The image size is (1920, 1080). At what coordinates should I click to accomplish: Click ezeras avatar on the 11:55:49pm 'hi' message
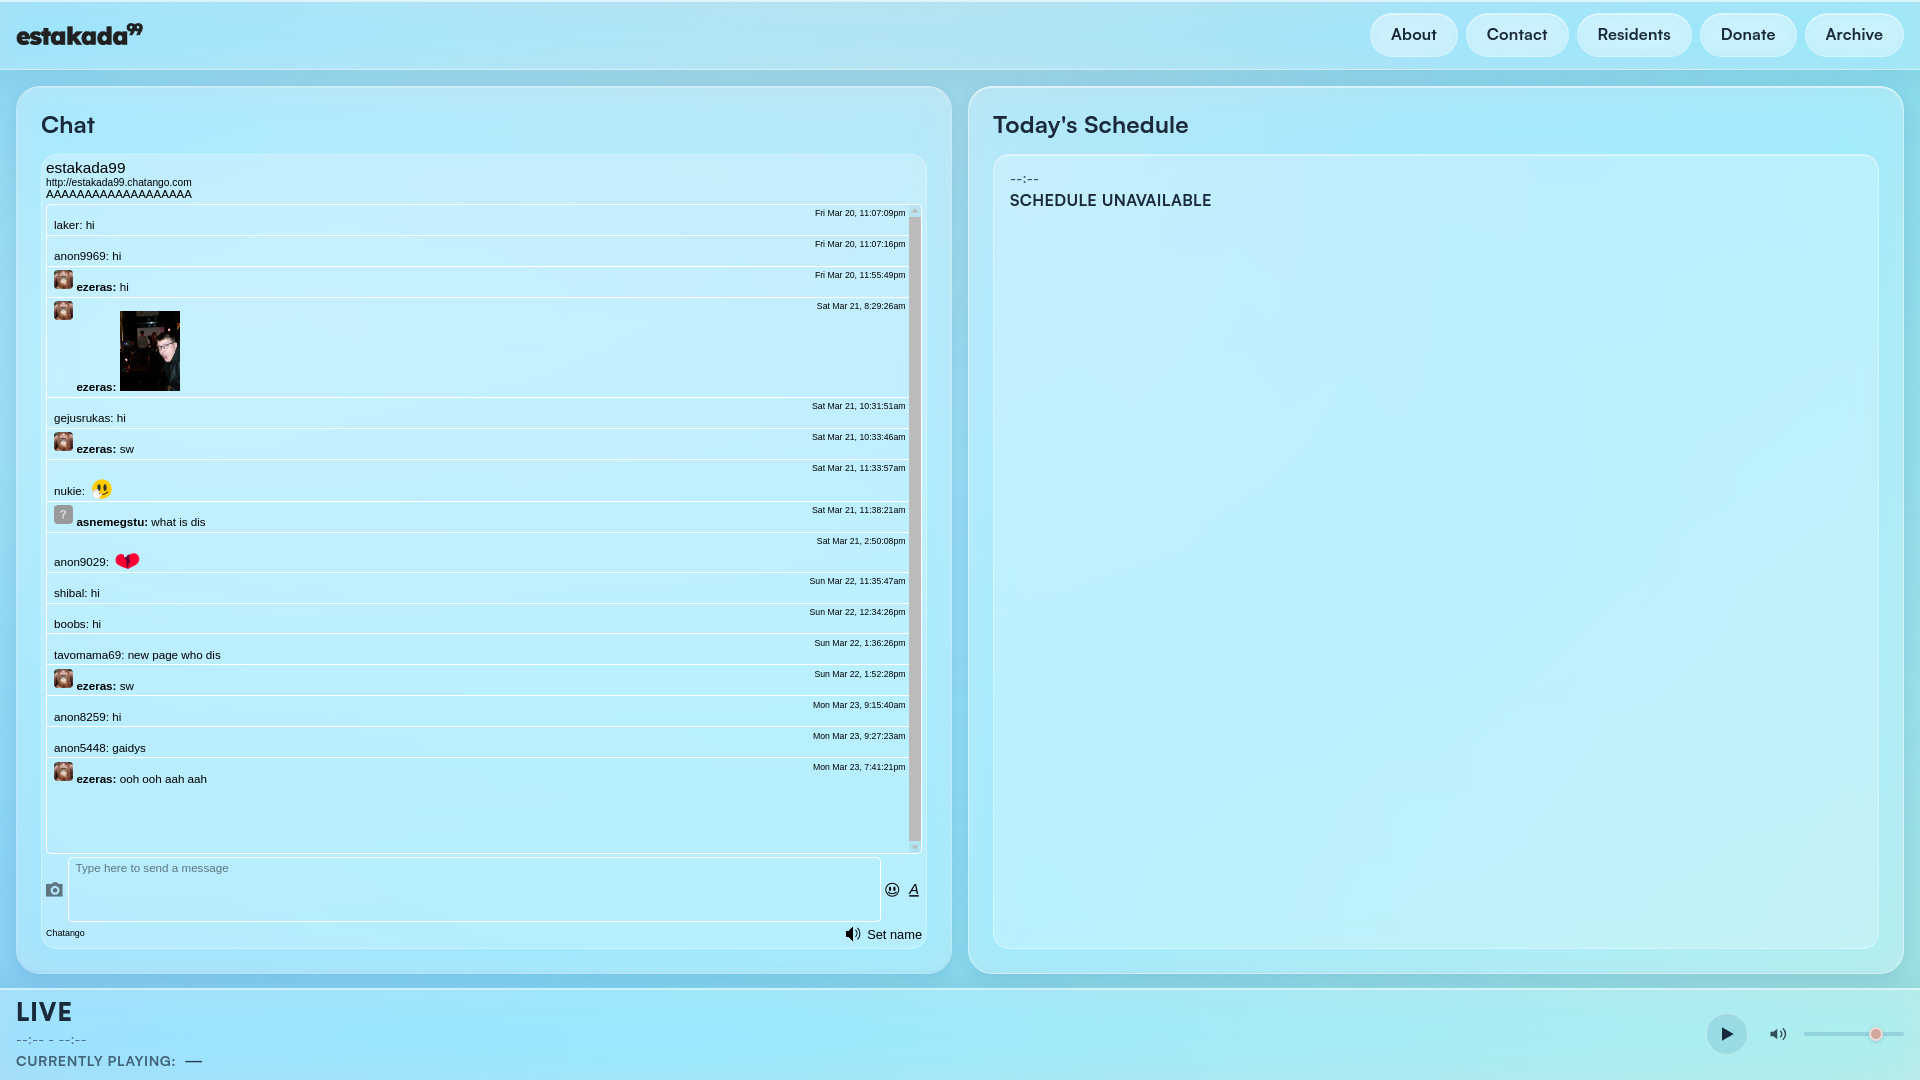[63, 280]
